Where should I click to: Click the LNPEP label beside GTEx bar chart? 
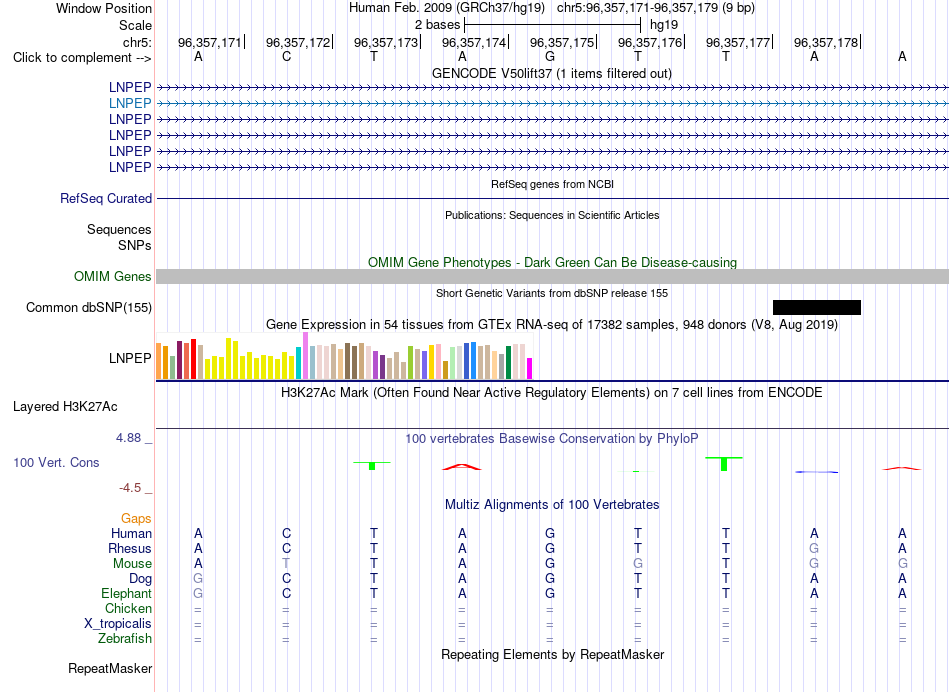click(x=130, y=358)
